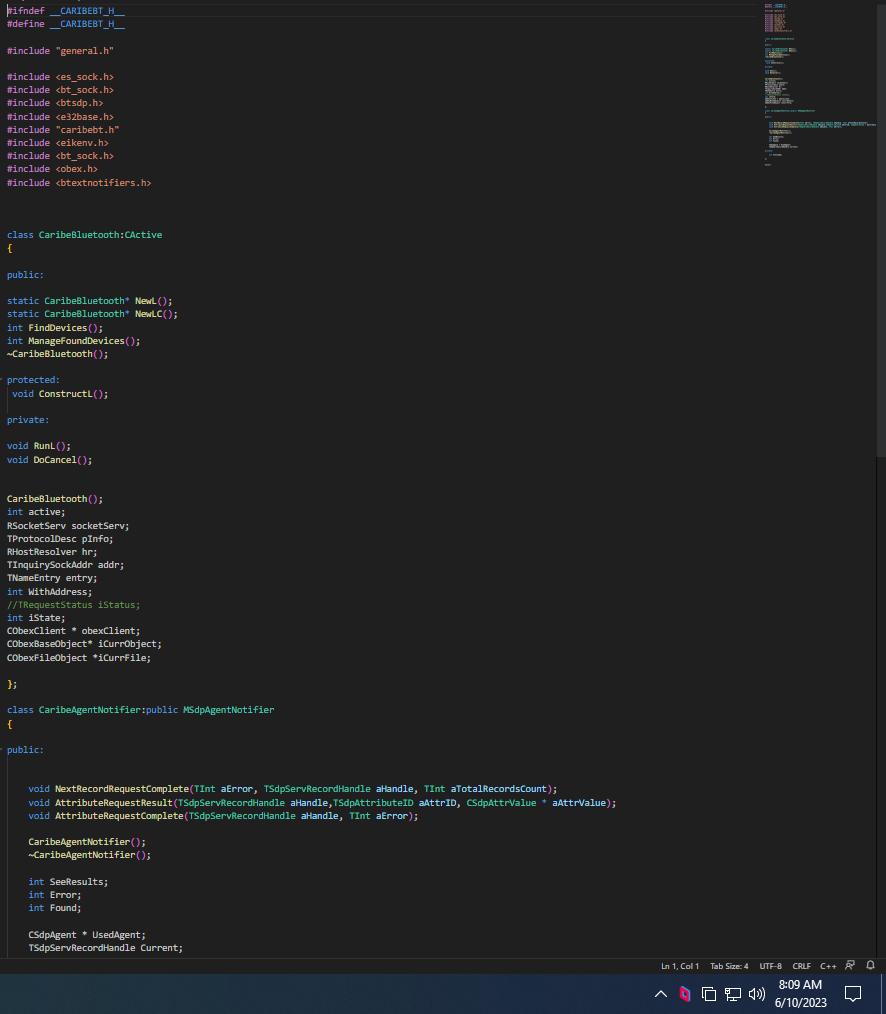Click void DoCancel(); declaration
Viewport: 886px width, 1014px height.
click(49, 460)
